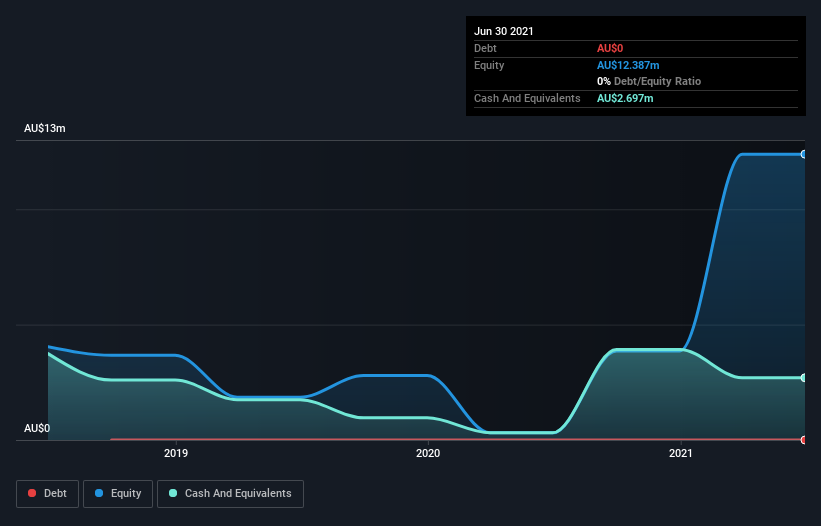821x526 pixels.
Task: Click the Jun 30 2021 tooltip date
Action: point(504,31)
